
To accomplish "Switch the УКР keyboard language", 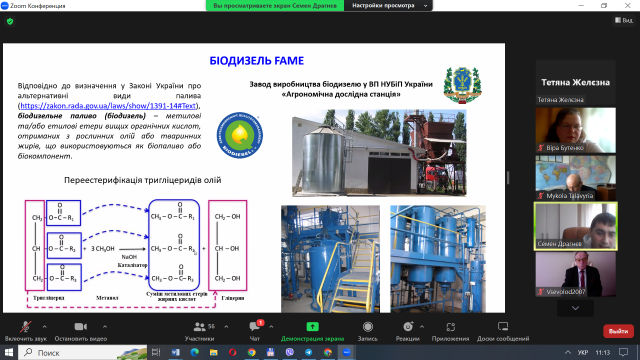I will [583, 352].
